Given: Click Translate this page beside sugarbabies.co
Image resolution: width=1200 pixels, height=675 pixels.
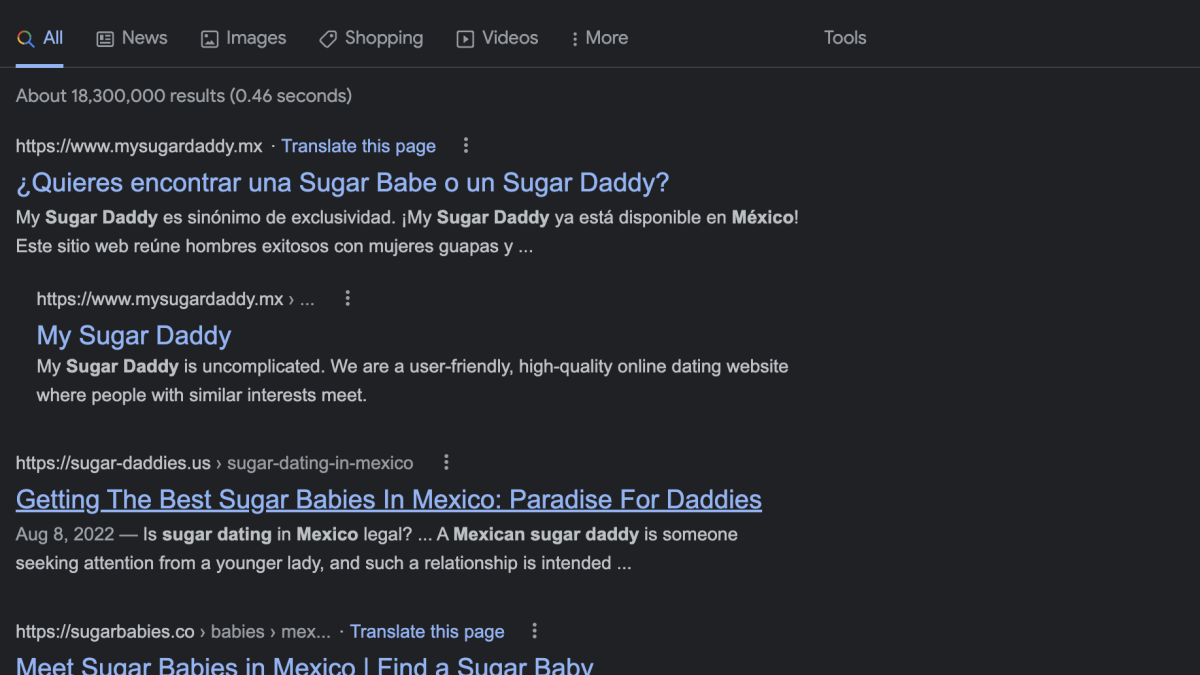Looking at the screenshot, I should pyautogui.click(x=427, y=631).
